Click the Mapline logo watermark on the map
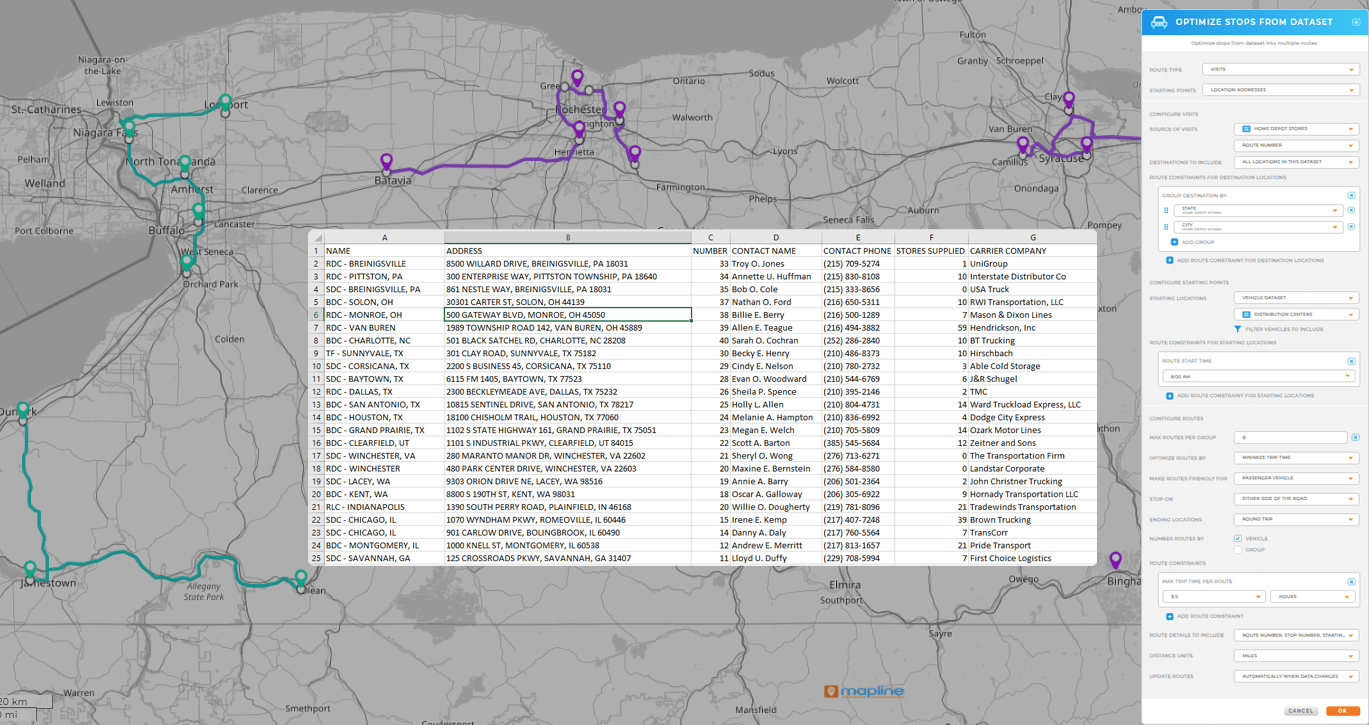The image size is (1369, 725). click(864, 690)
